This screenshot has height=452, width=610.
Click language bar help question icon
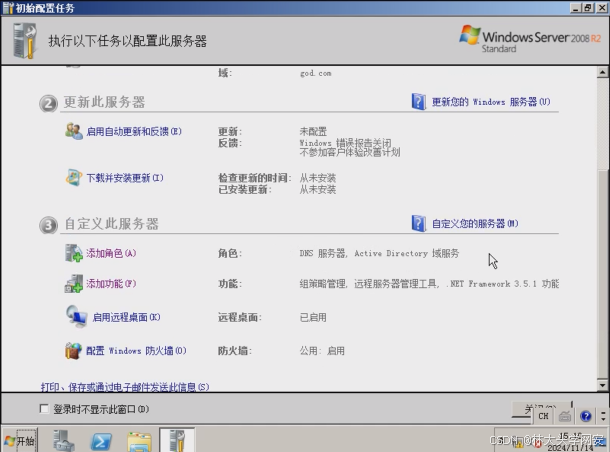point(586,416)
